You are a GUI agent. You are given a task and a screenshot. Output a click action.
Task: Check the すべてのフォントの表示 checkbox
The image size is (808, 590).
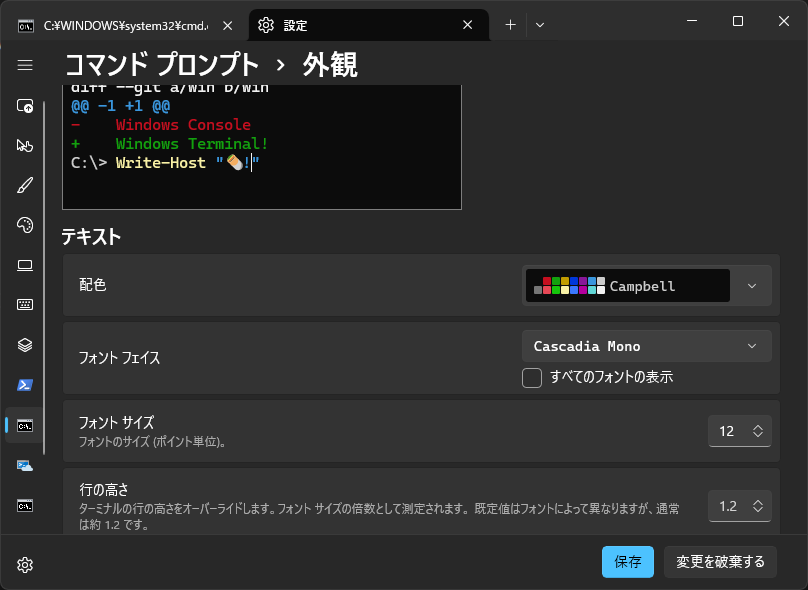[x=532, y=378]
